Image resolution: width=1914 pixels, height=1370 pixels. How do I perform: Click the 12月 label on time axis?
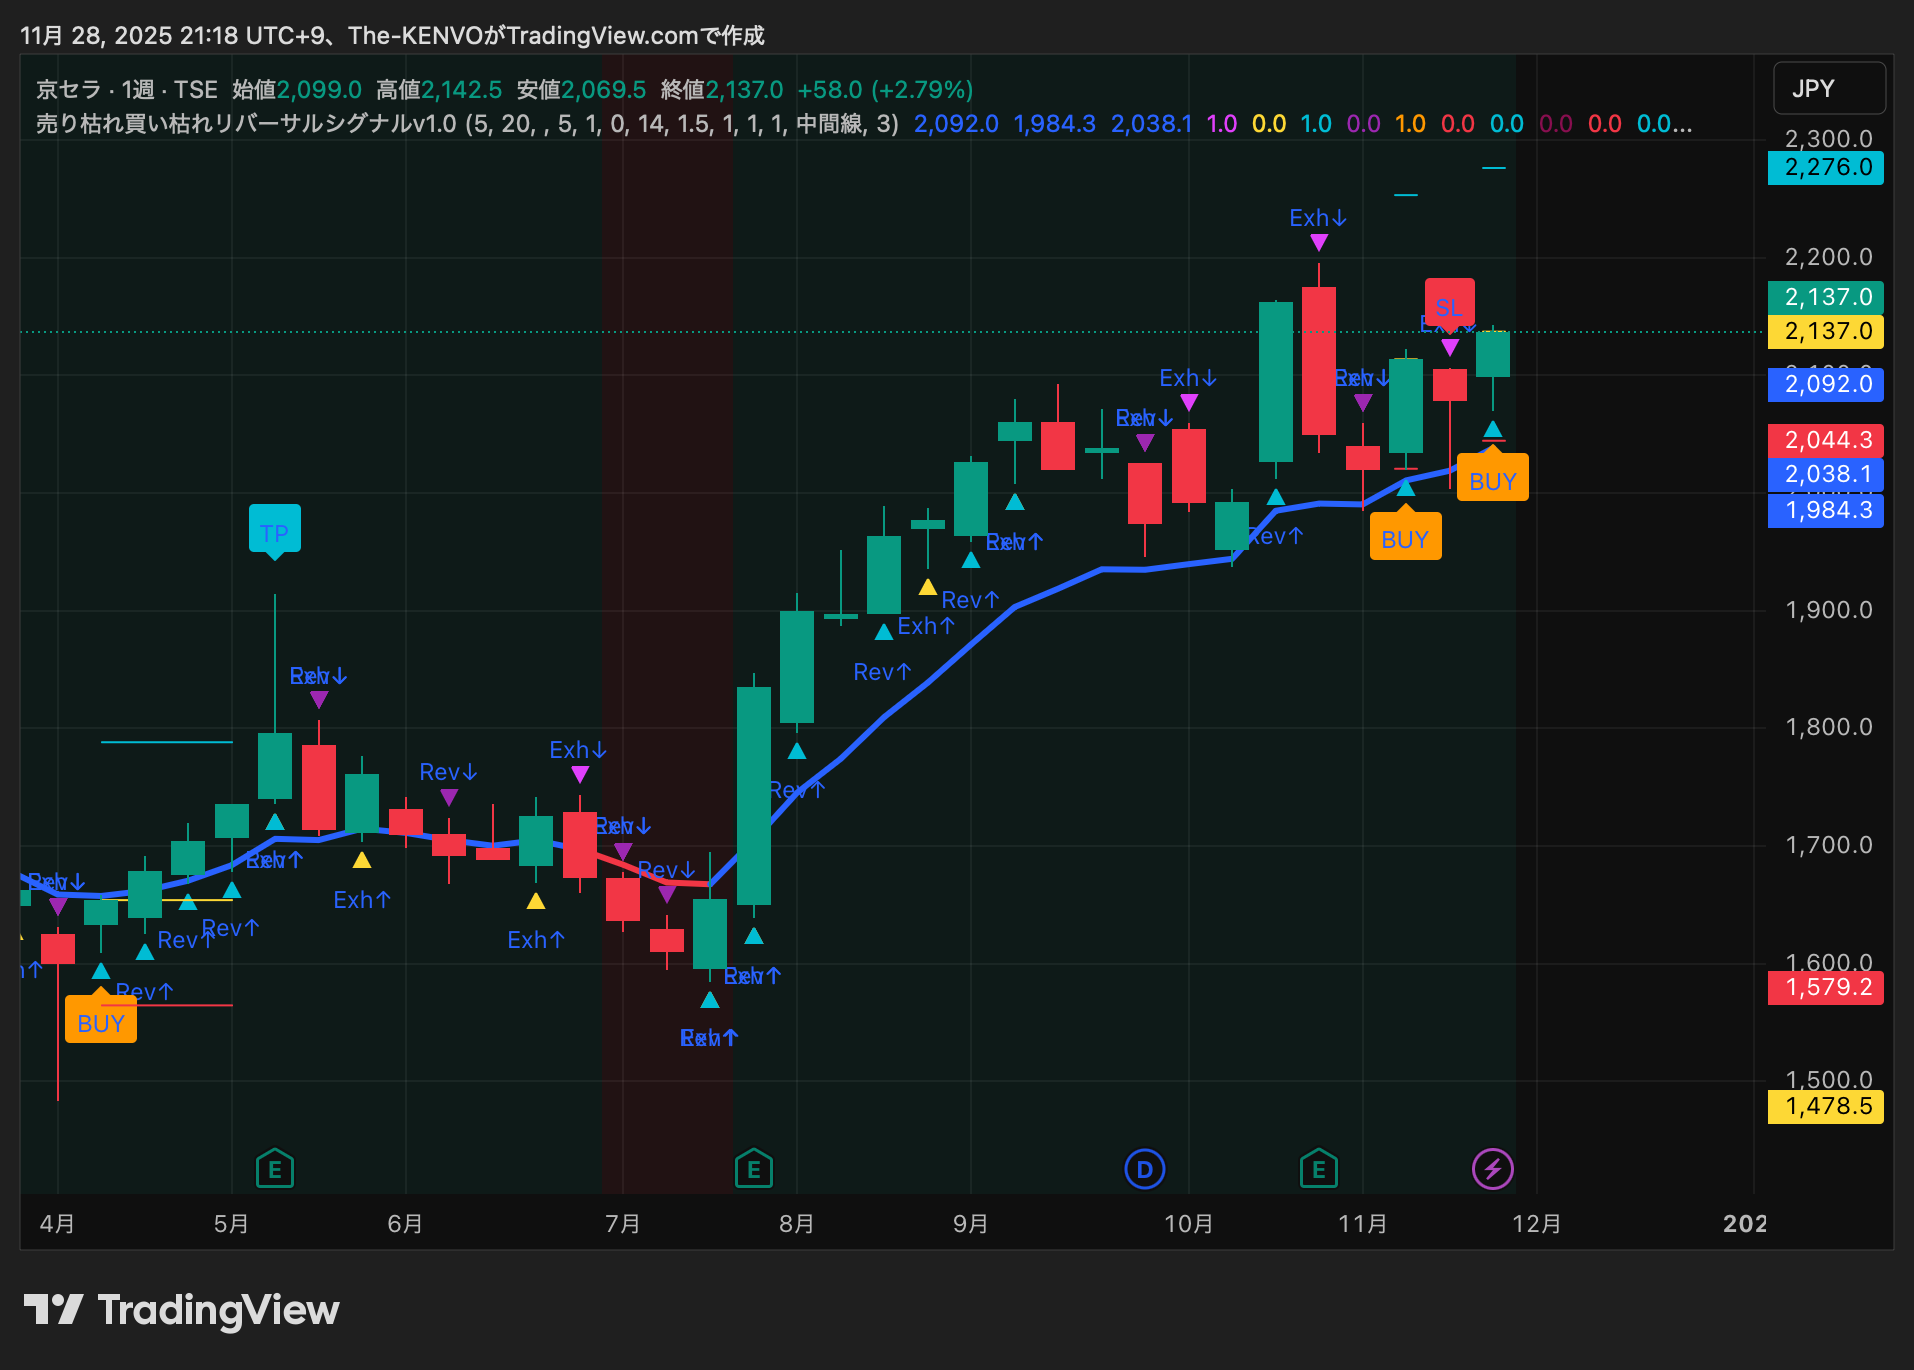click(1536, 1223)
